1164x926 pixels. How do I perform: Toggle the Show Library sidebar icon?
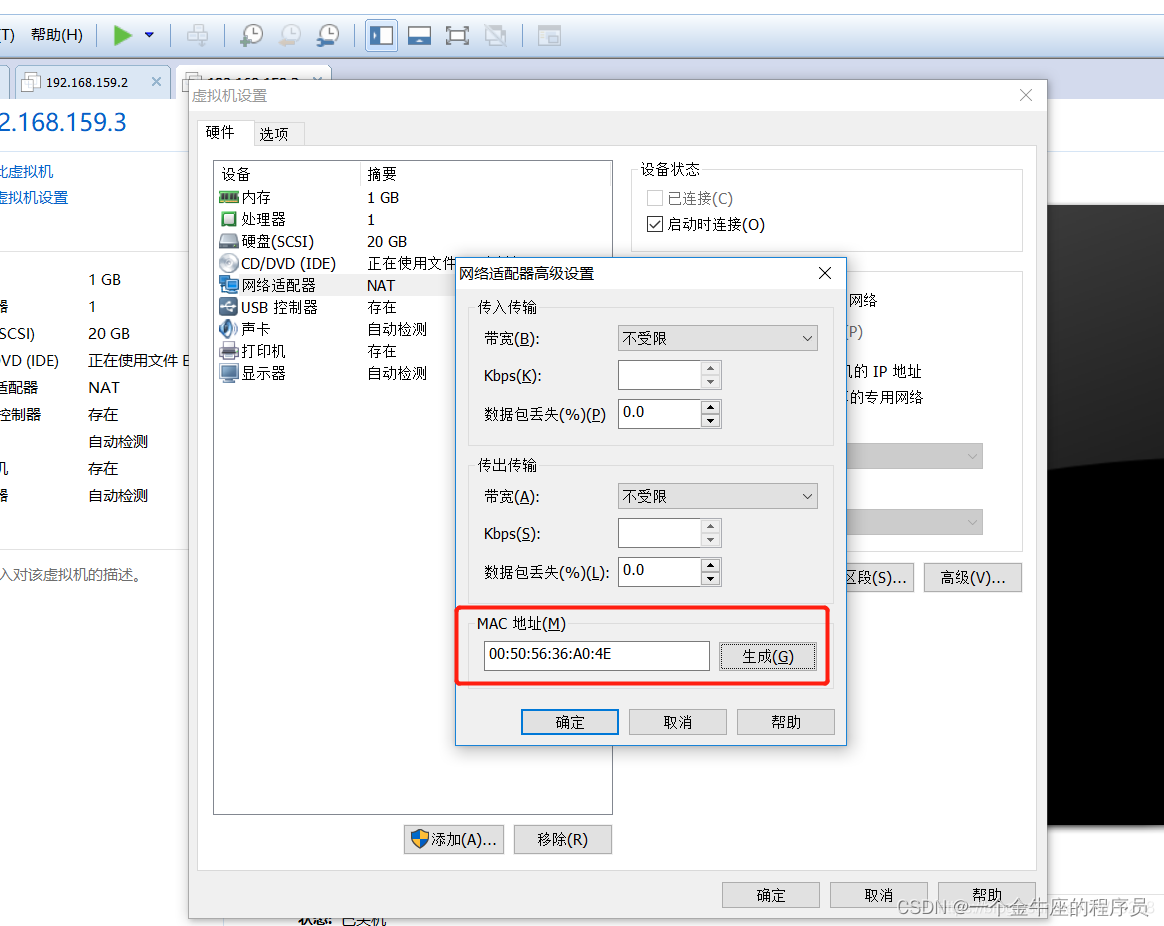click(x=382, y=35)
